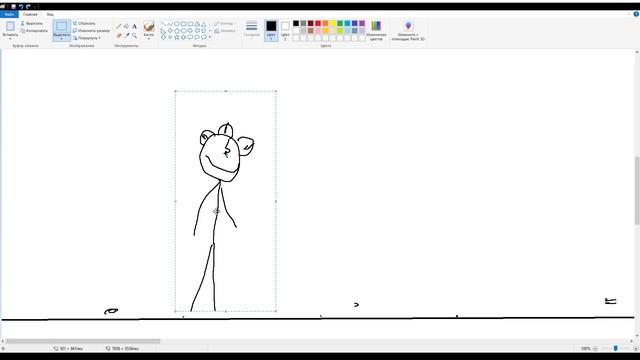This screenshot has height=360, width=640.
Task: Pick the green palette swatch
Action: [x=340, y=24]
